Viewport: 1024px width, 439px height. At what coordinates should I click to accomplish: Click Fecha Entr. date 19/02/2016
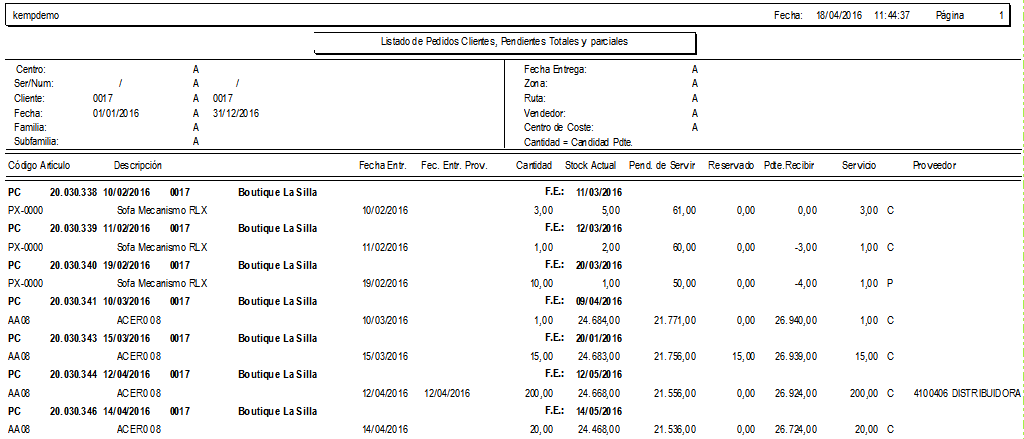click(385, 284)
